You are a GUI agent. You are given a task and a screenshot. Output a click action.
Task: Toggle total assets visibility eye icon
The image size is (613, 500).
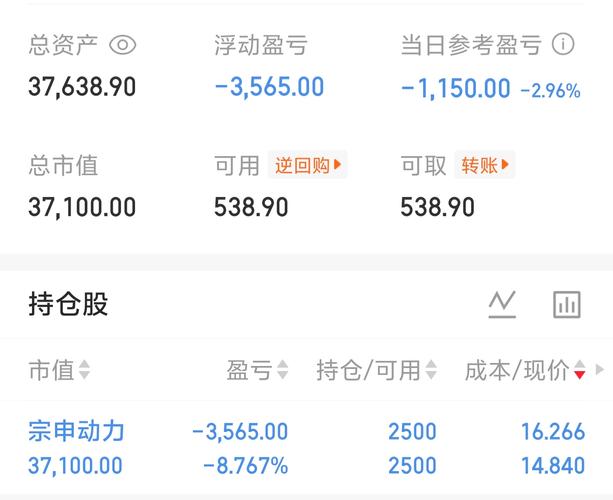[122, 45]
